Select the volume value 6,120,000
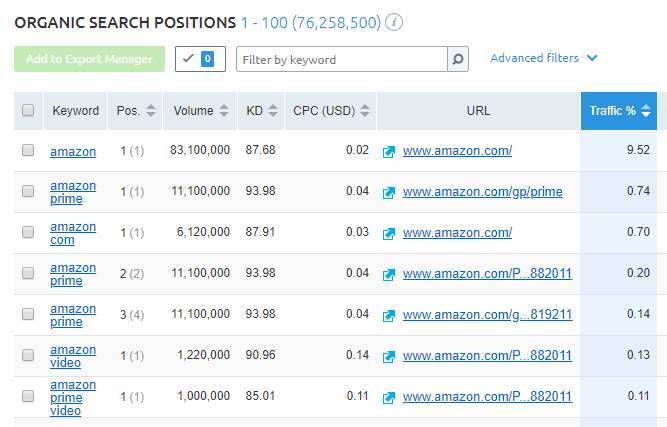The image size is (667, 427). tap(203, 232)
